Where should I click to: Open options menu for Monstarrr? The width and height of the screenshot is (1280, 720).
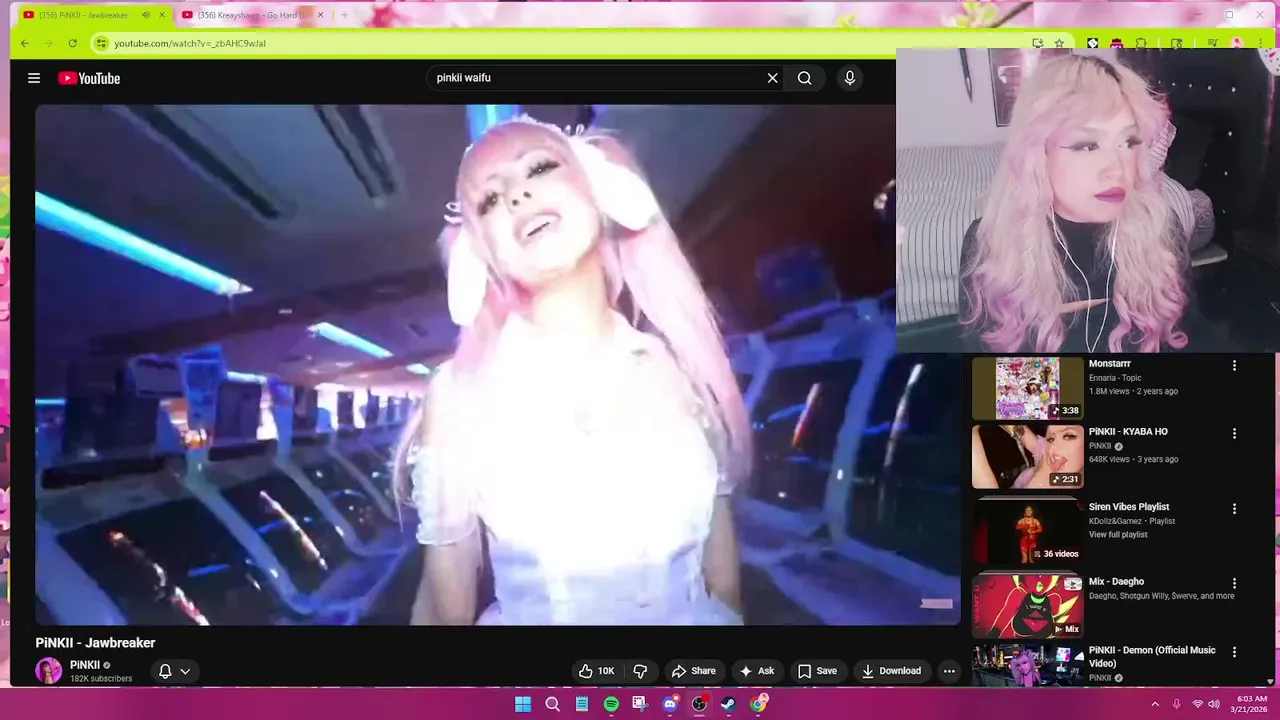pyautogui.click(x=1234, y=366)
